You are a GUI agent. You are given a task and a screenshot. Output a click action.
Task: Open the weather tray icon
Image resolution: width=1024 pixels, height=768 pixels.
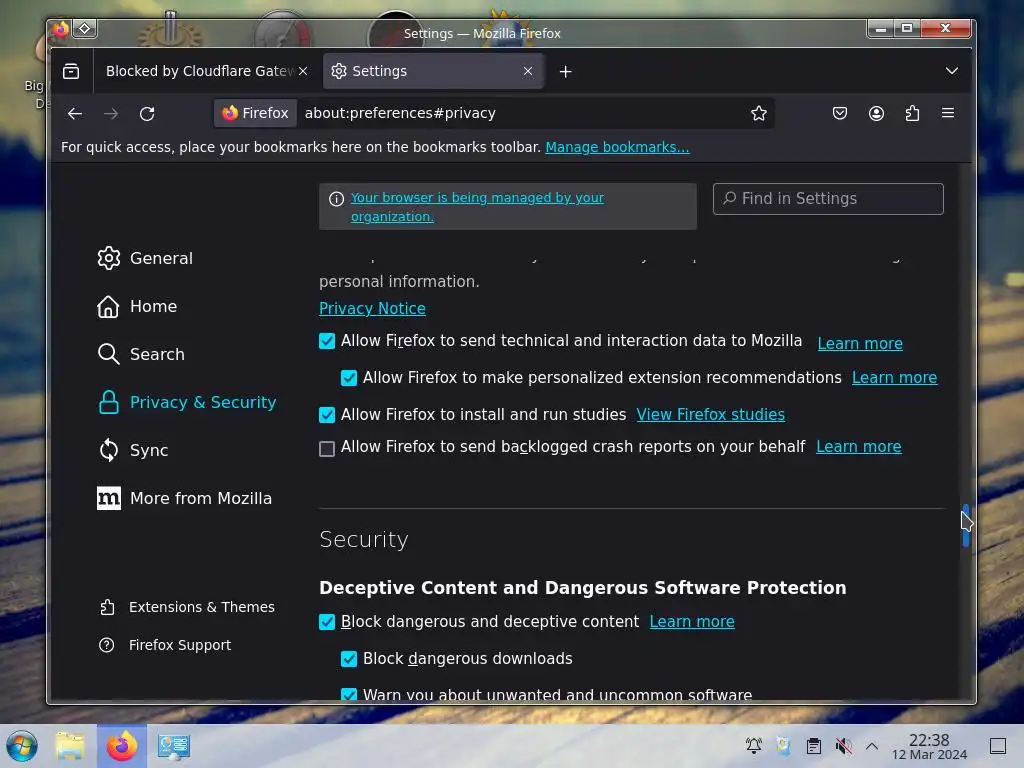783,746
